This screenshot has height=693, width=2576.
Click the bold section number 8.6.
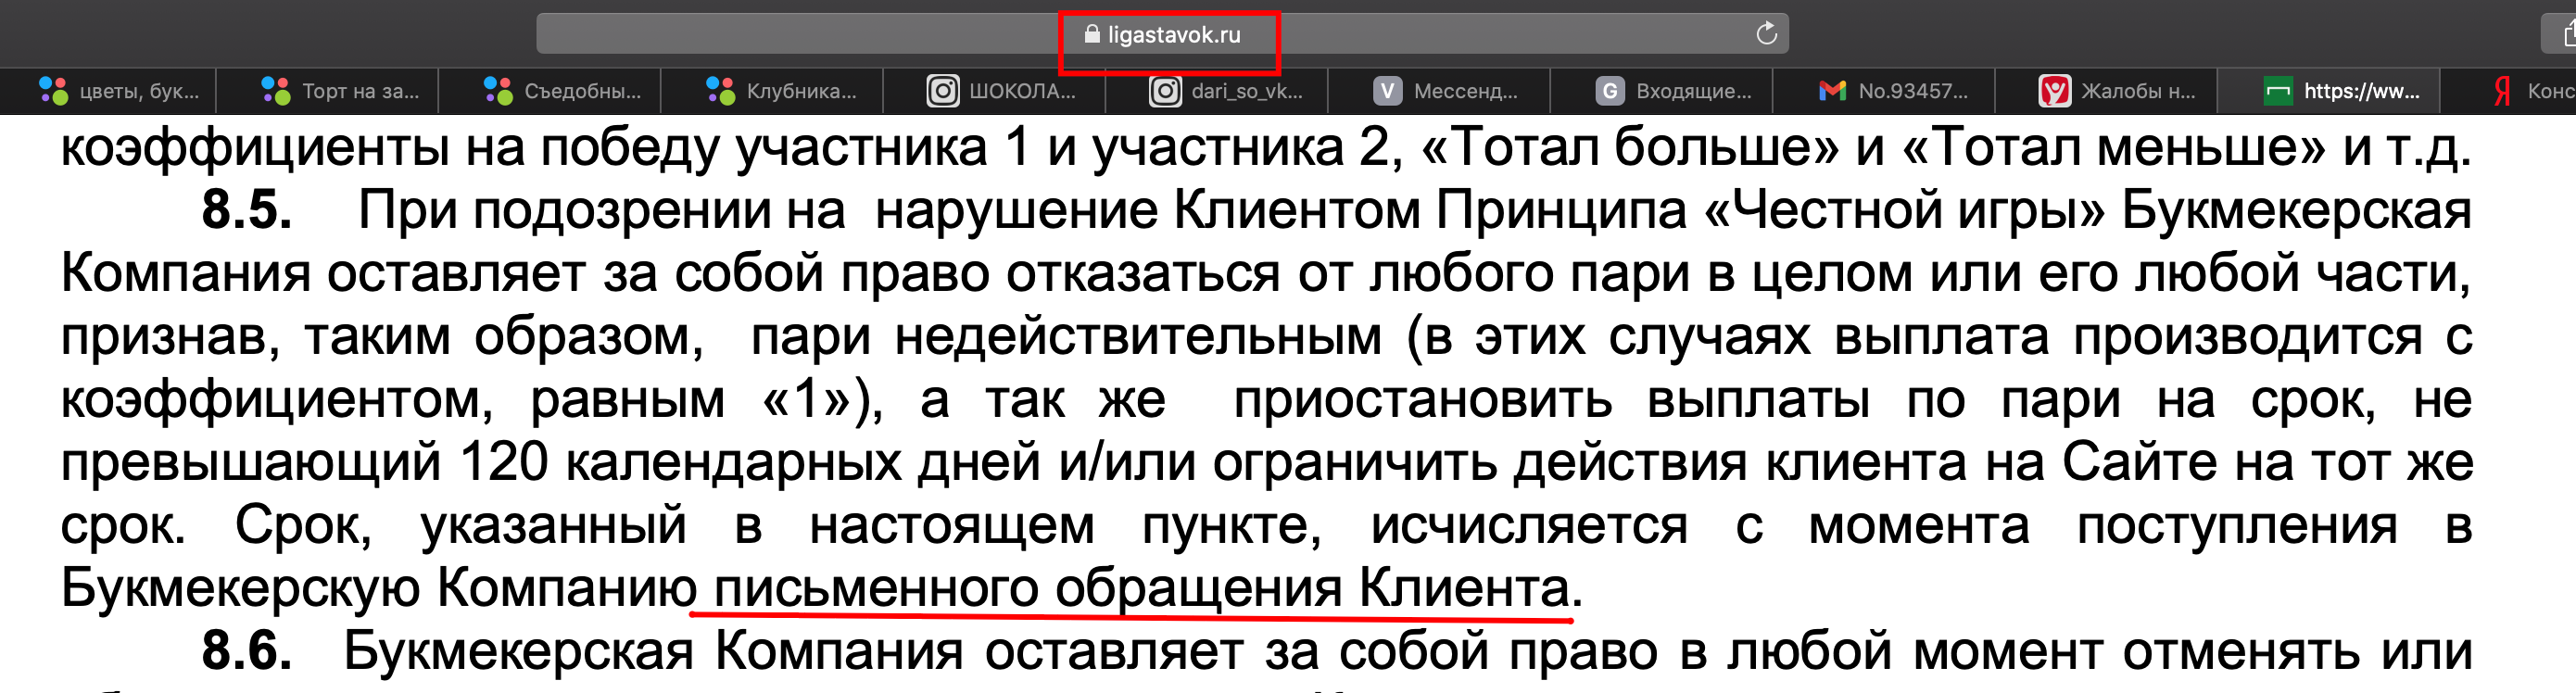pyautogui.click(x=246, y=651)
